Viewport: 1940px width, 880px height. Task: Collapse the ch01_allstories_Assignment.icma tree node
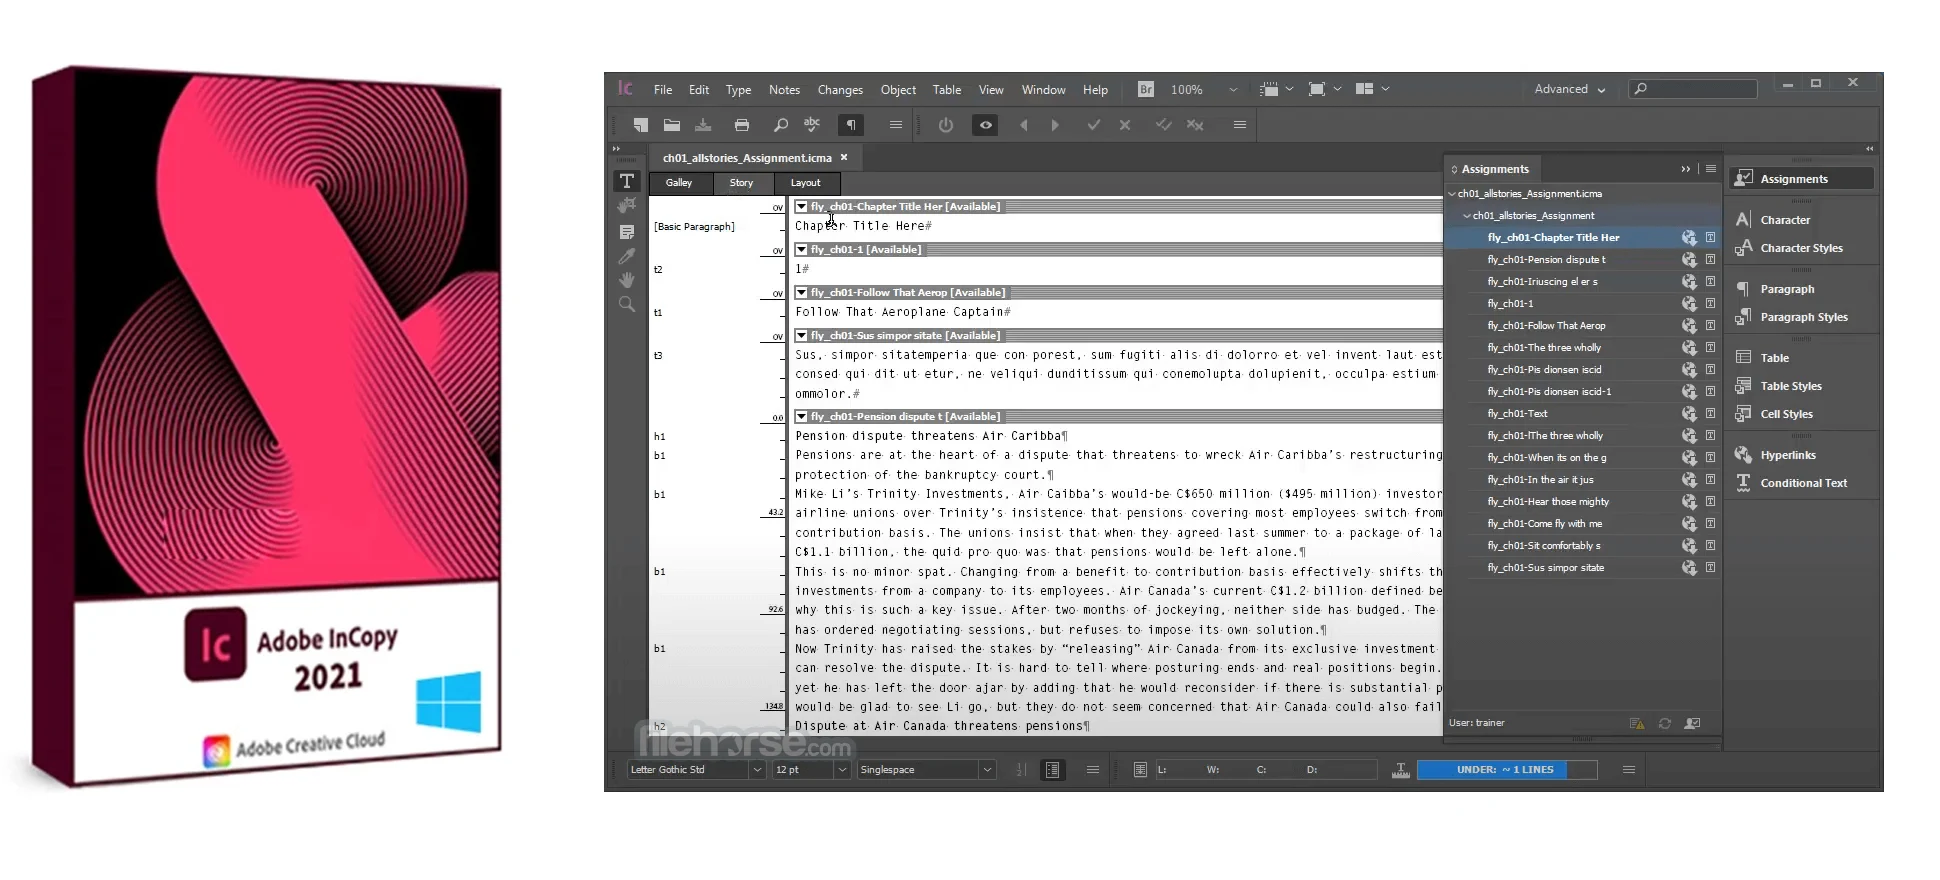pyautogui.click(x=1452, y=194)
